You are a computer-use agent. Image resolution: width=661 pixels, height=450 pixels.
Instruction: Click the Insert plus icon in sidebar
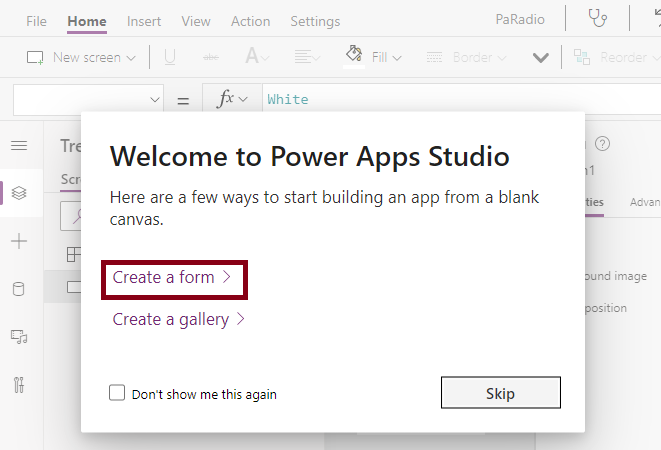pyautogui.click(x=19, y=241)
